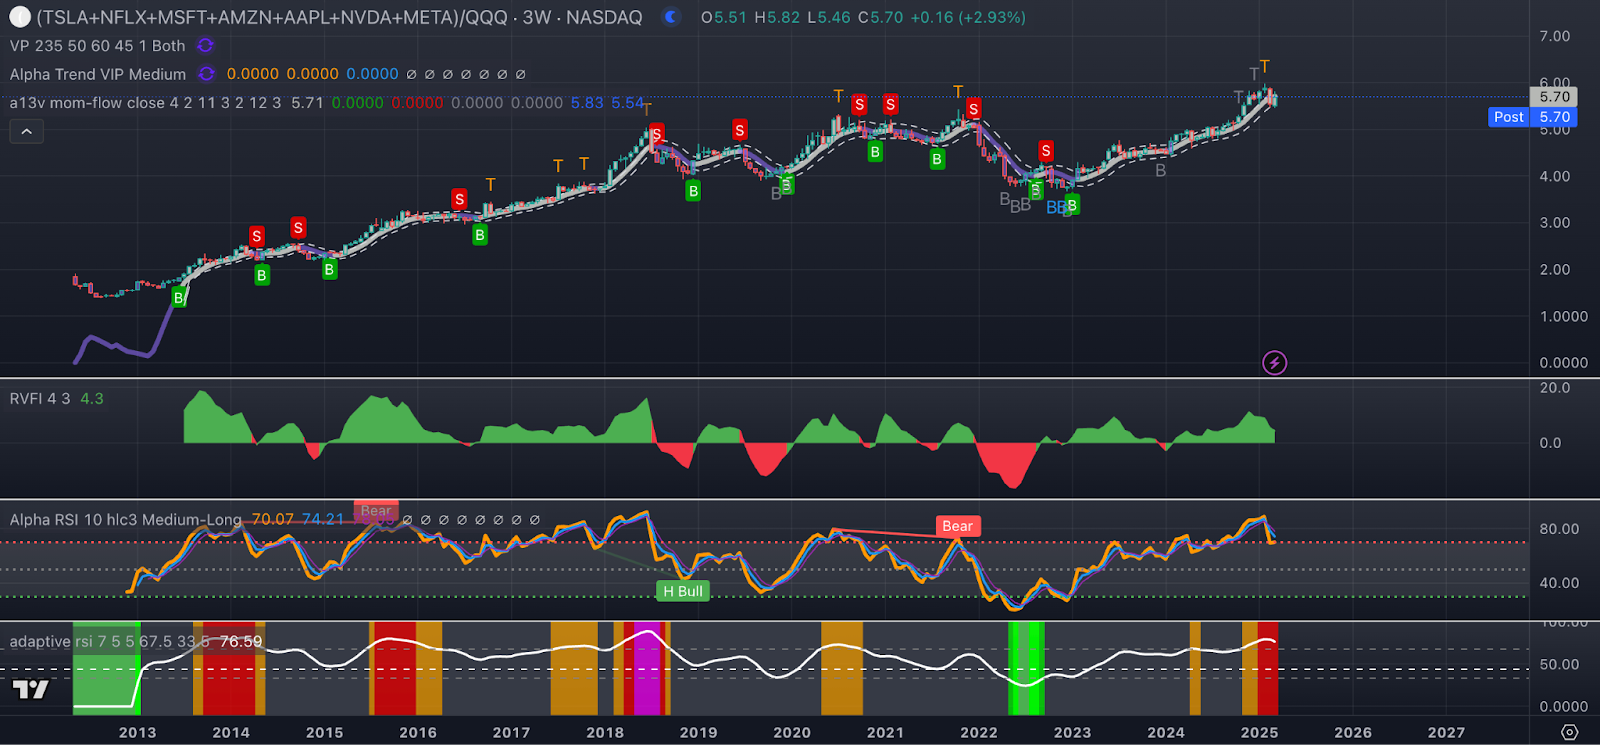Click the blue Post price label
Viewport: 1600px width, 745px height.
pos(1509,117)
